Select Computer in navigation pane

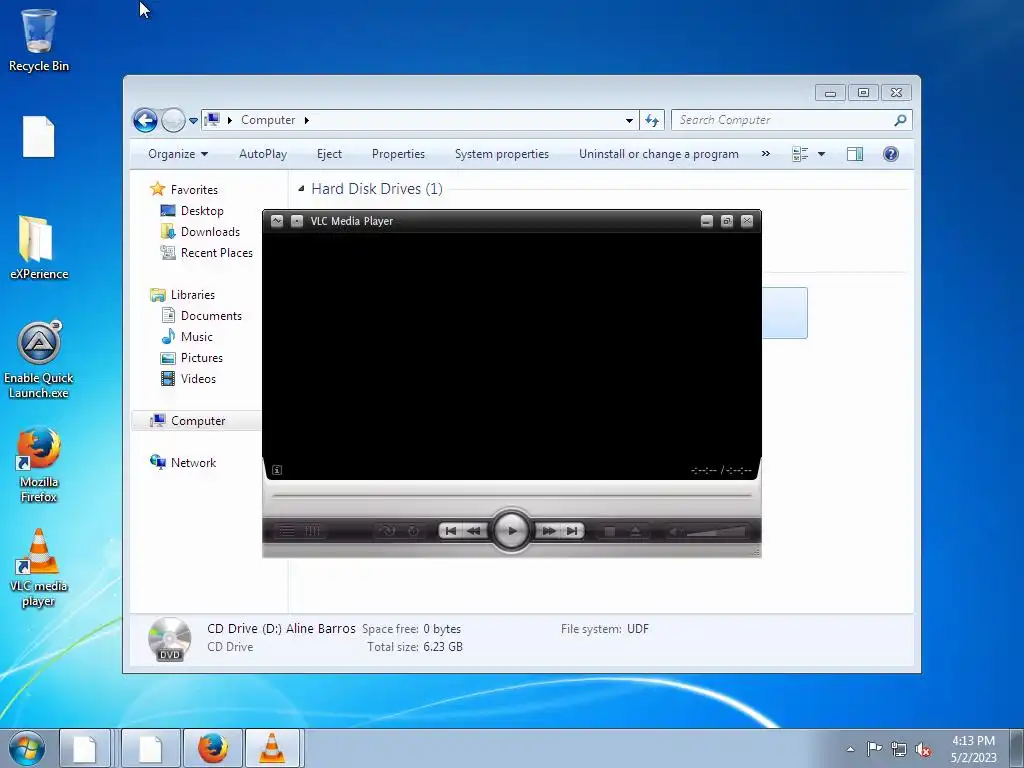pyautogui.click(x=187, y=421)
